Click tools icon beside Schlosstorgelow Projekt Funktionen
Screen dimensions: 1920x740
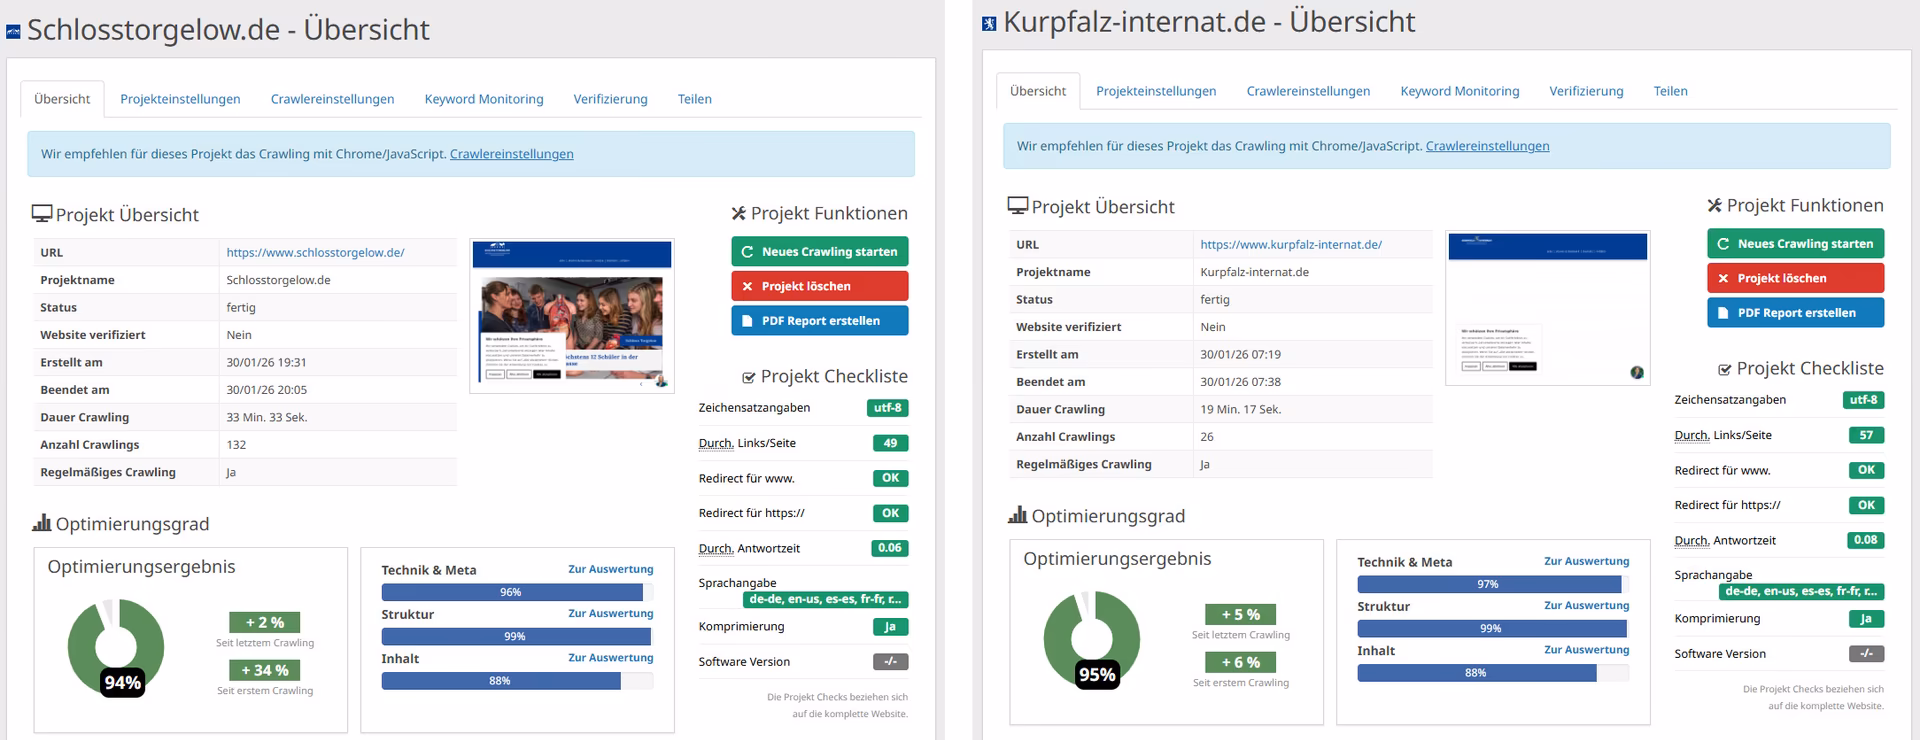(x=739, y=213)
